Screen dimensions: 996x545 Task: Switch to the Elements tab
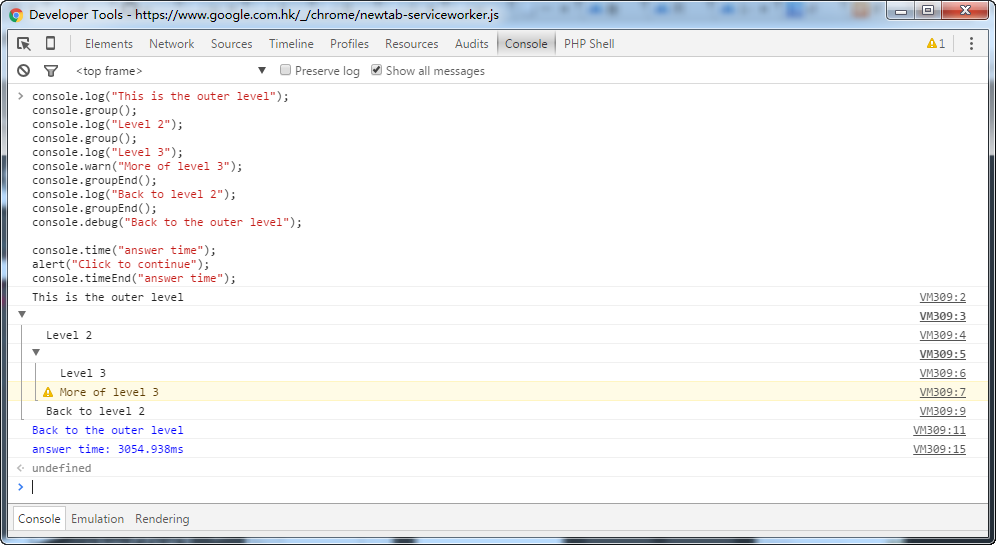click(109, 44)
